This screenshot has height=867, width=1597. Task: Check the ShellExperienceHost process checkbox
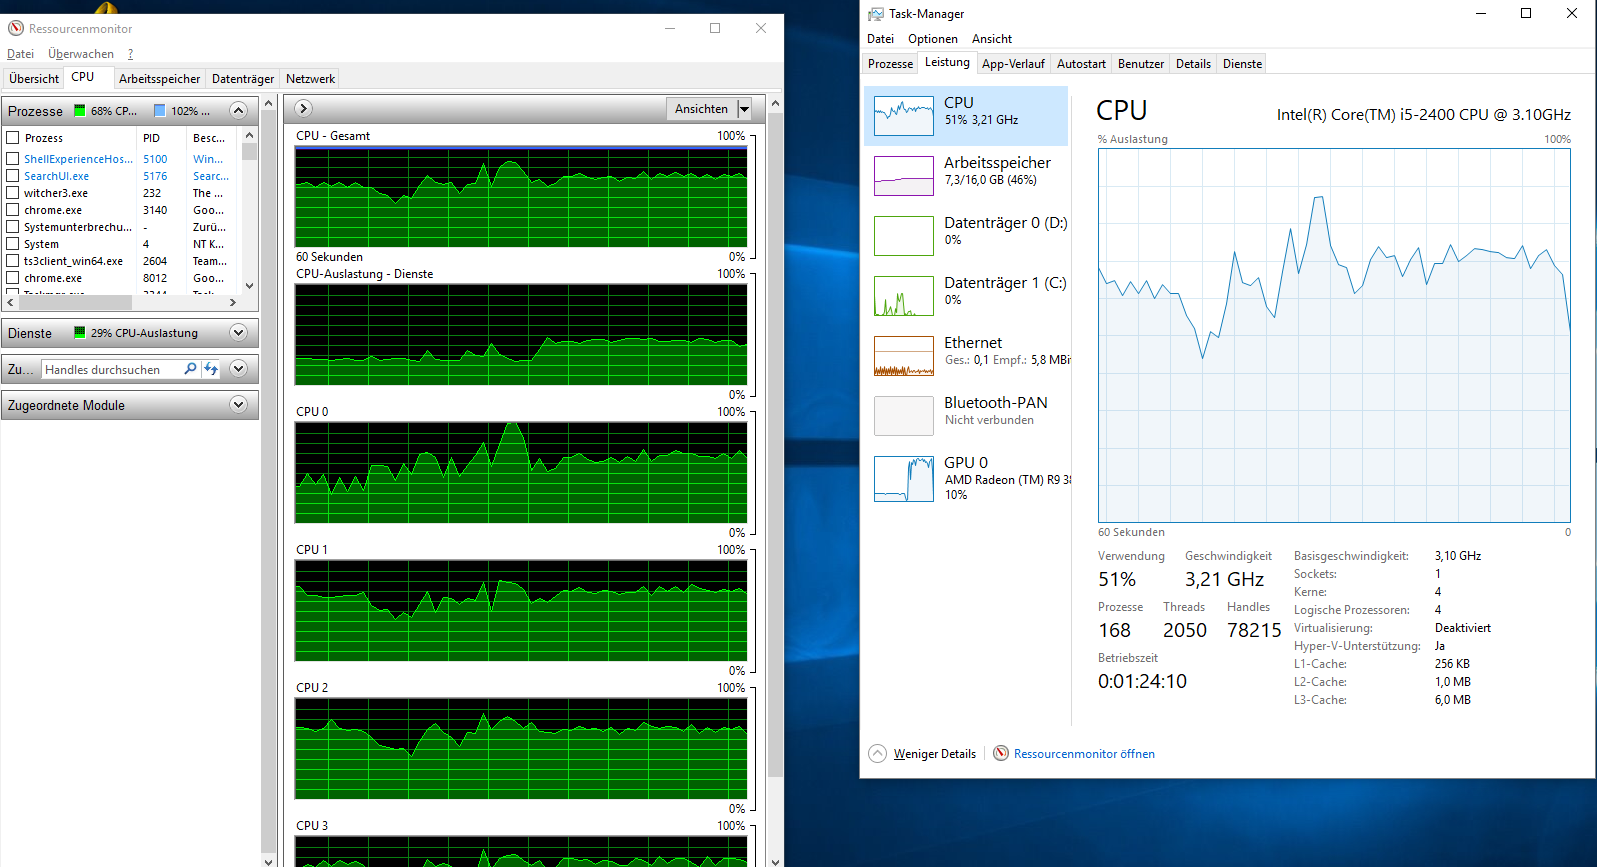[13, 159]
